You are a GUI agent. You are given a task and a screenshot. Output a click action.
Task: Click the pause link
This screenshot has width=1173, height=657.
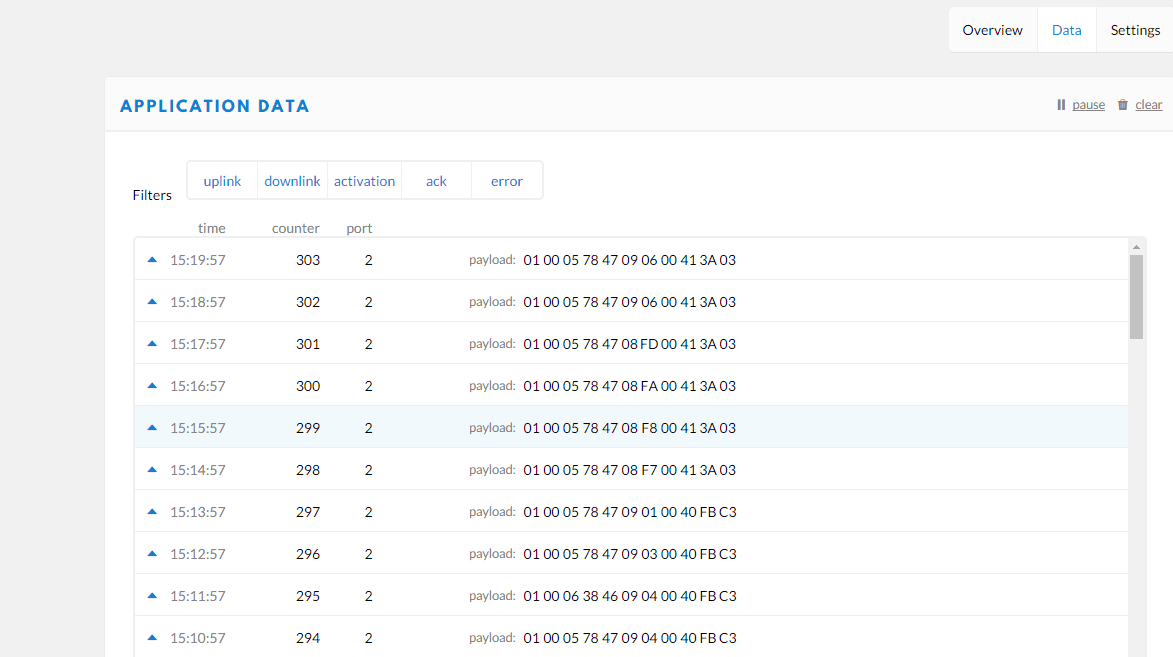click(1088, 105)
